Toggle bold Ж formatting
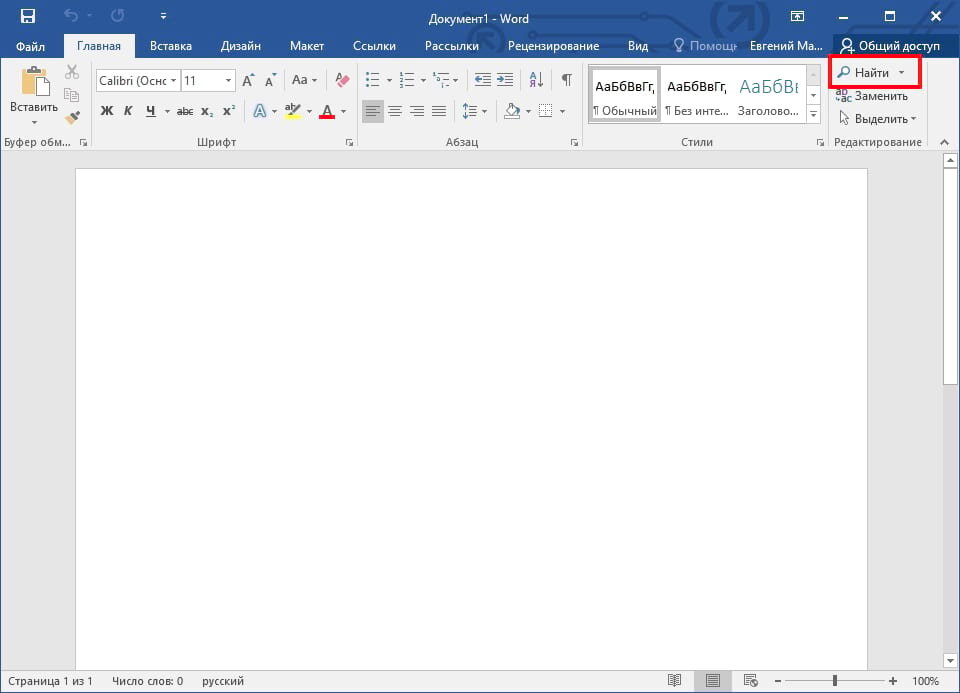The image size is (960, 693). pos(107,111)
